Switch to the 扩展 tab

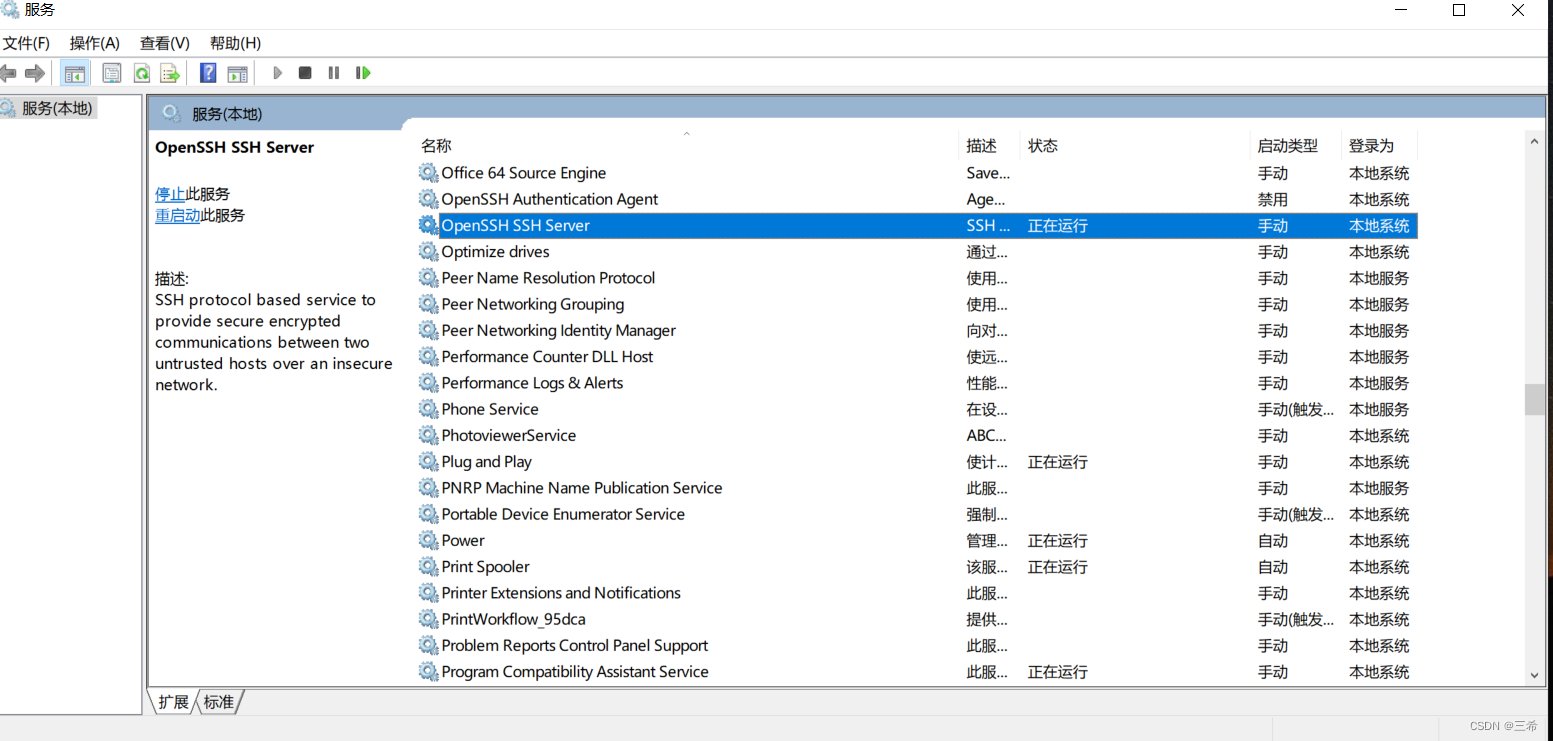pyautogui.click(x=171, y=701)
